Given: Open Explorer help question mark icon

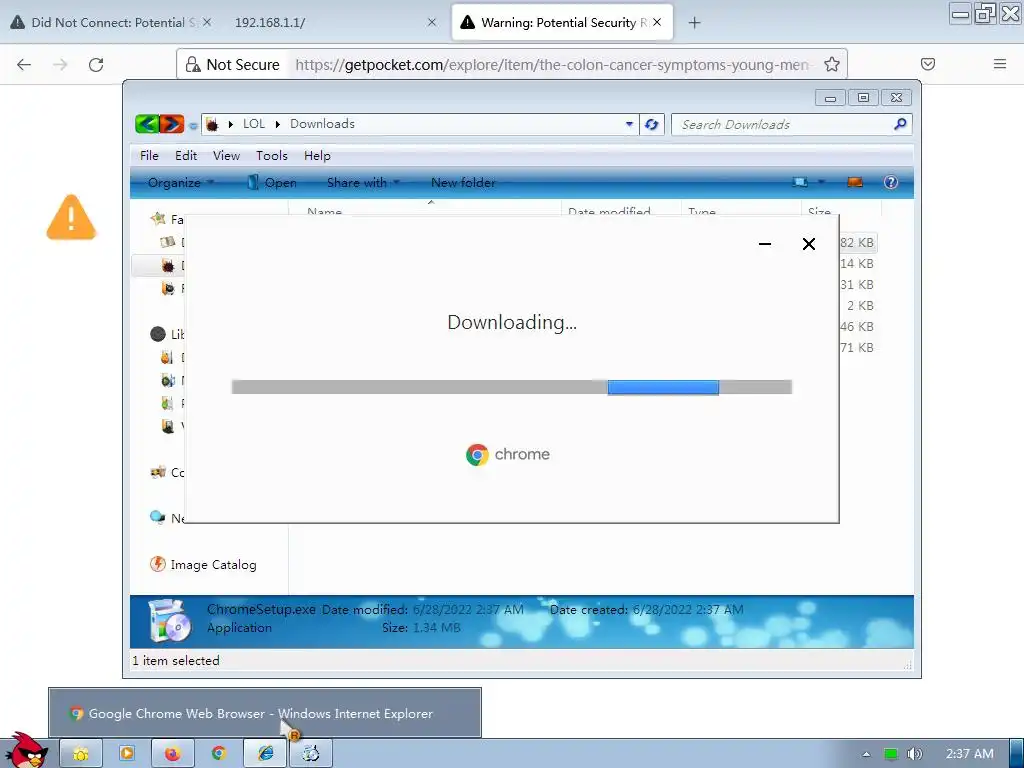Looking at the screenshot, I should (891, 182).
